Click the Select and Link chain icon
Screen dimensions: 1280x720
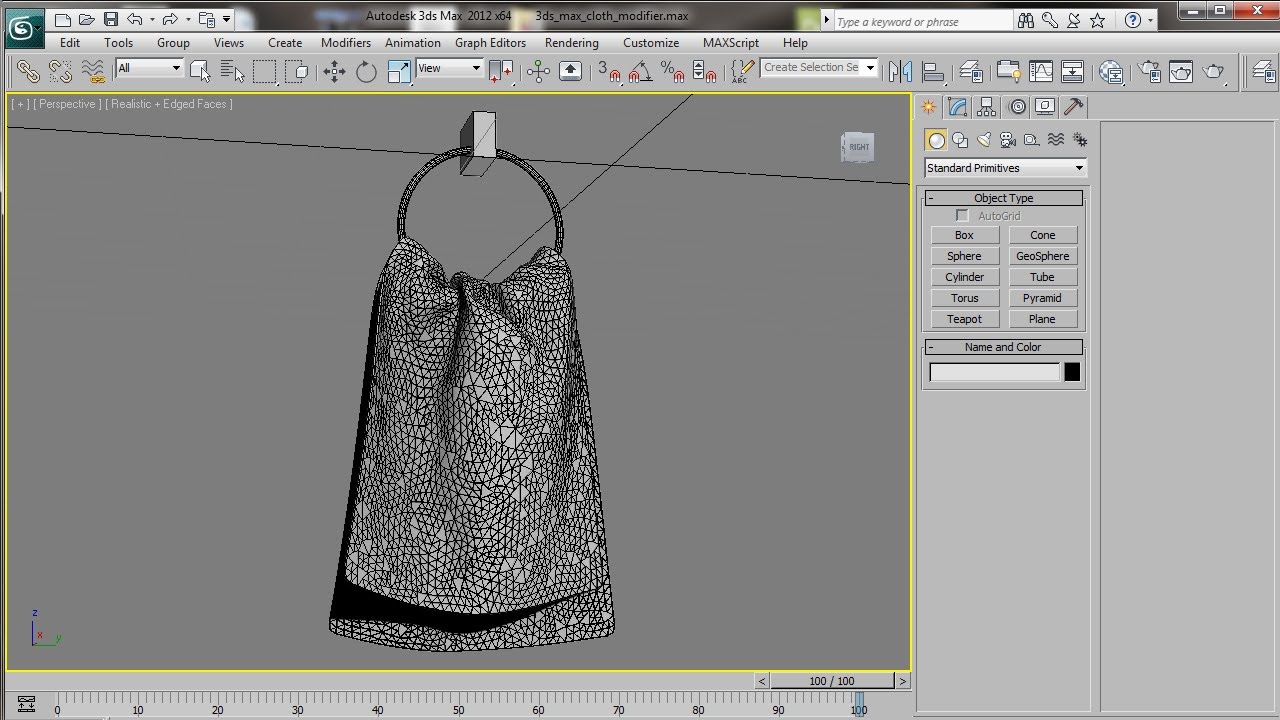pyautogui.click(x=28, y=71)
